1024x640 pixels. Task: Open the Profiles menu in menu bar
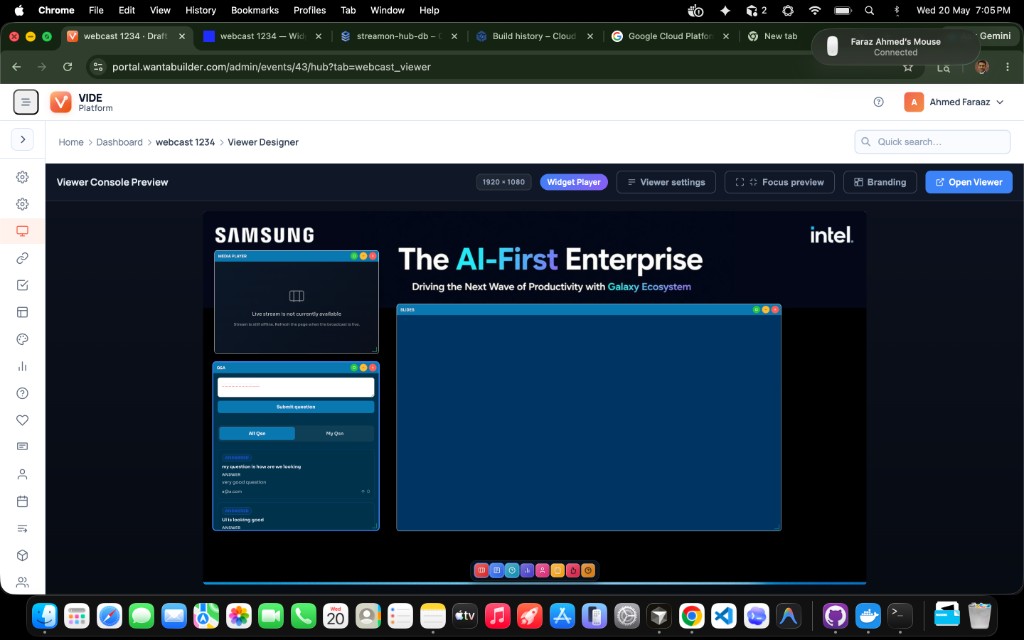[310, 10]
